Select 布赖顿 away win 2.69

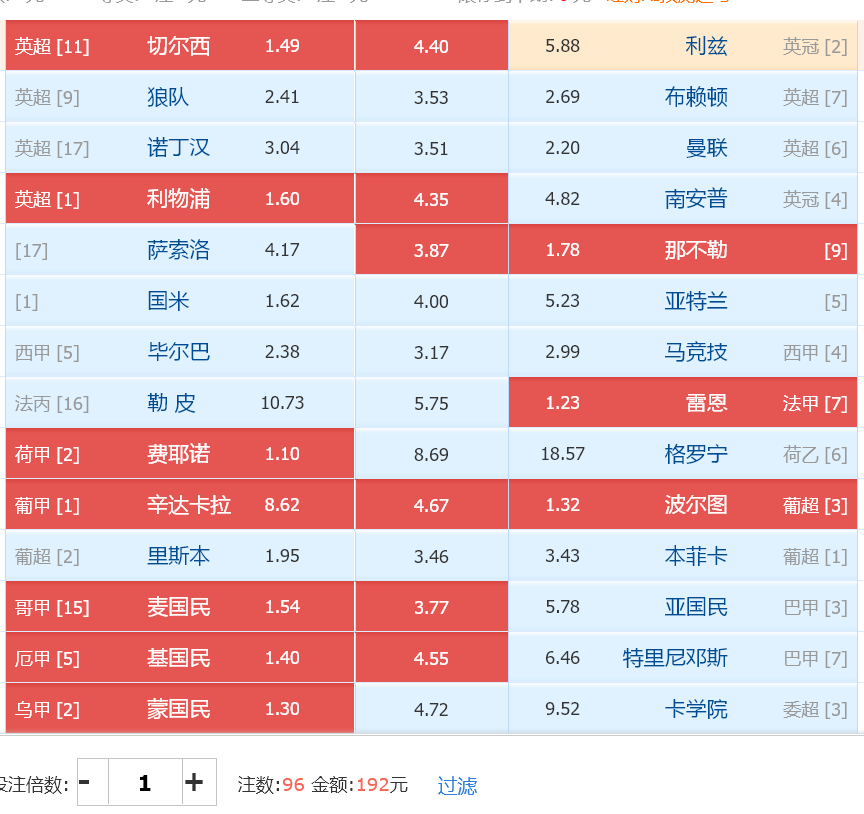pyautogui.click(x=683, y=97)
